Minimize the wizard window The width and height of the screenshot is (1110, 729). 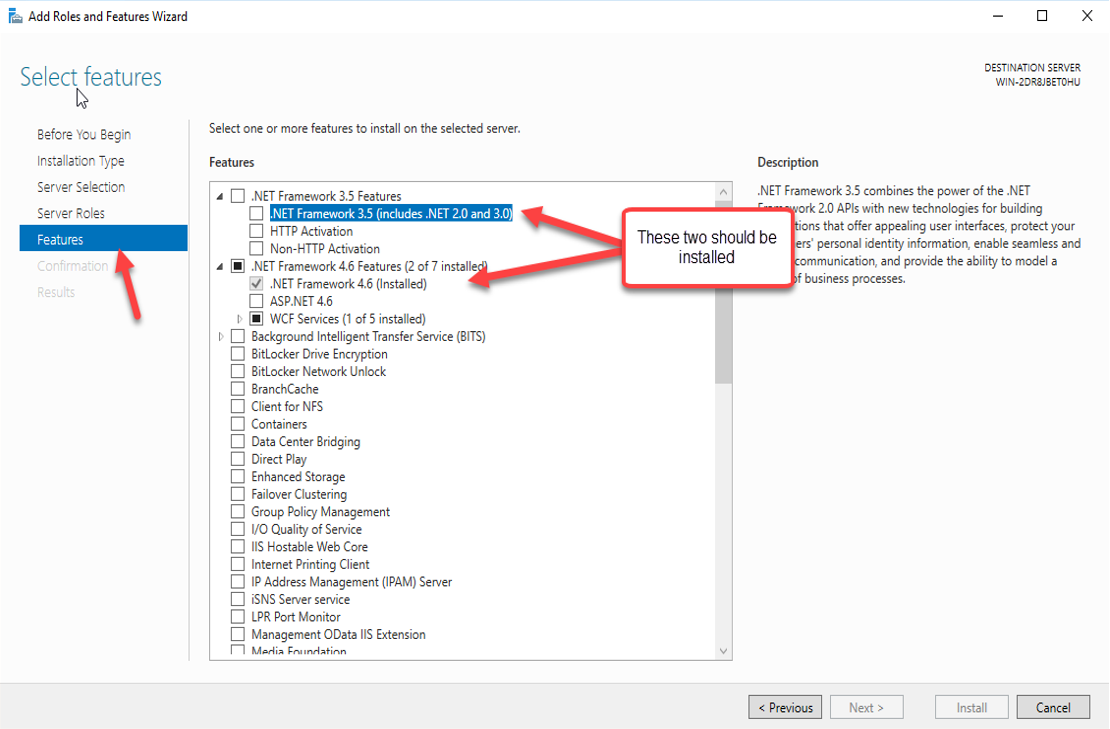click(x=997, y=16)
